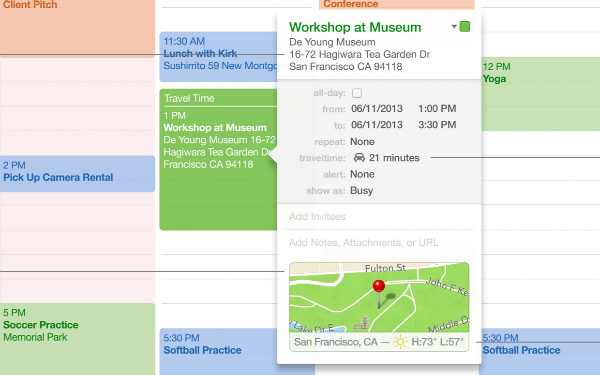
Task: Edit the from date 06/11/2013
Action: (x=377, y=109)
